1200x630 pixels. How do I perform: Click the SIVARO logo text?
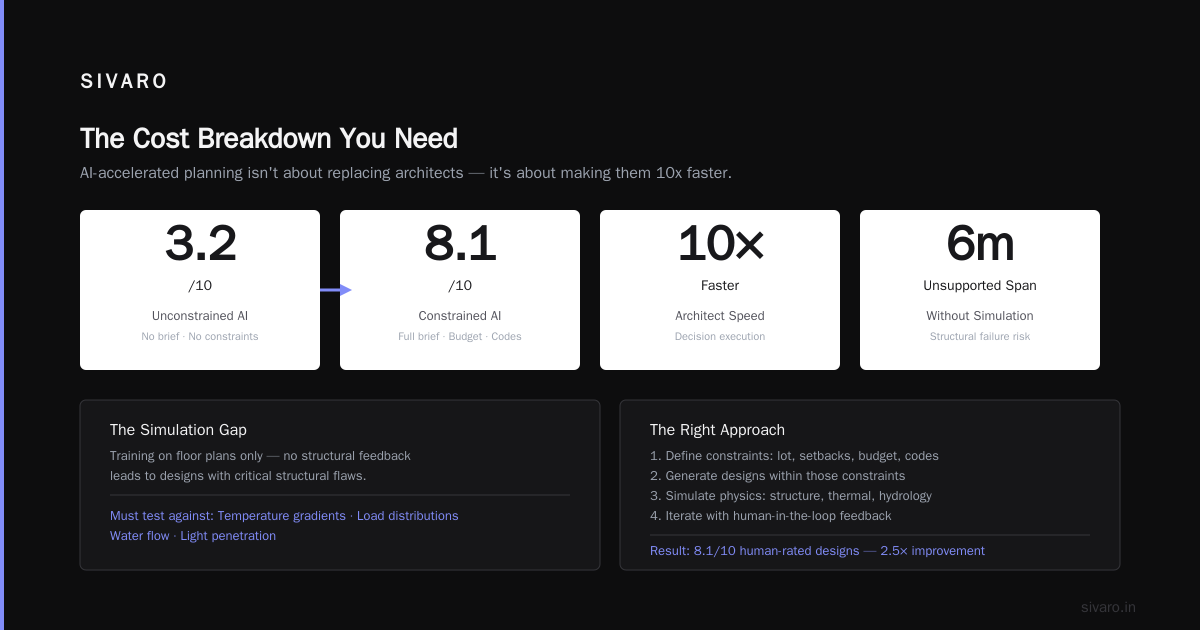(124, 82)
